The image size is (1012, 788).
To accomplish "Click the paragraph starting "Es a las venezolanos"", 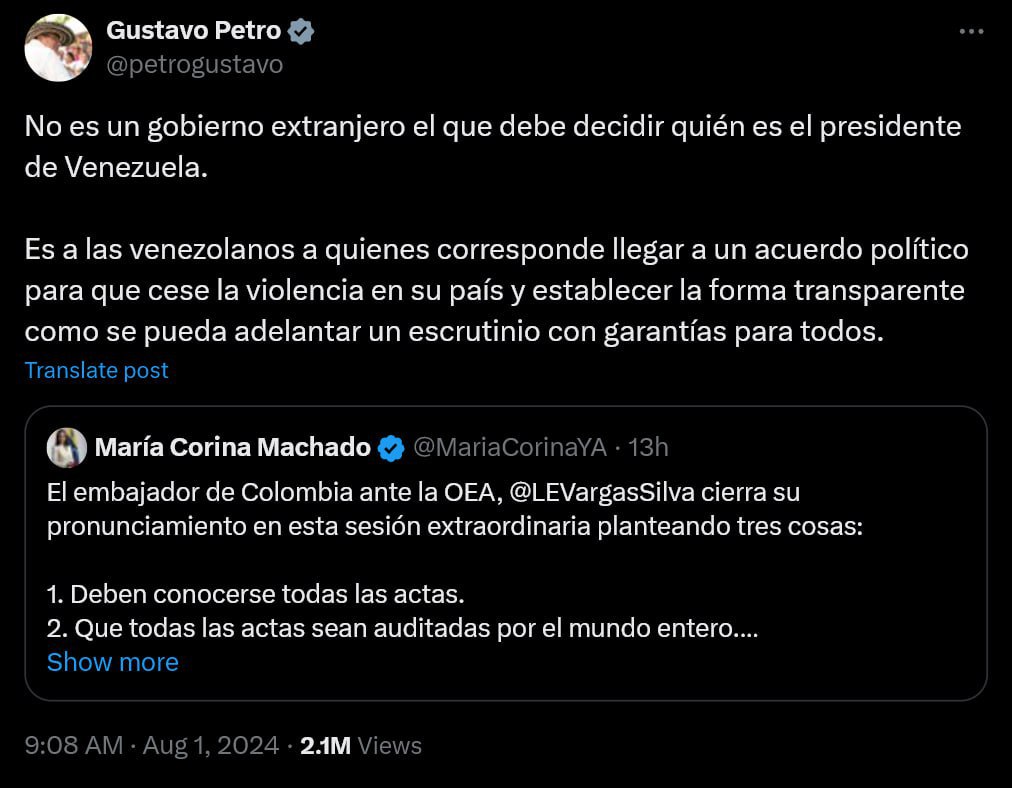I will pyautogui.click(x=496, y=290).
